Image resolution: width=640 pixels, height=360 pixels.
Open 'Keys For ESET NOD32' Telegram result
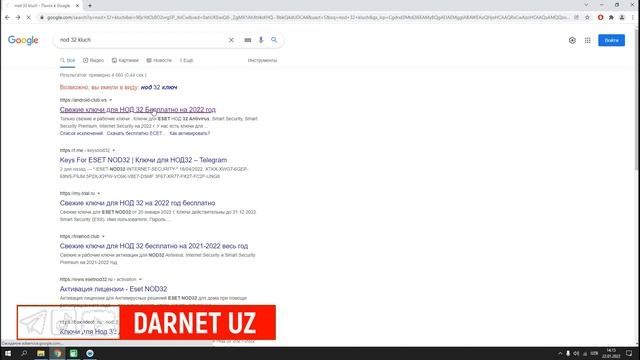(x=143, y=160)
